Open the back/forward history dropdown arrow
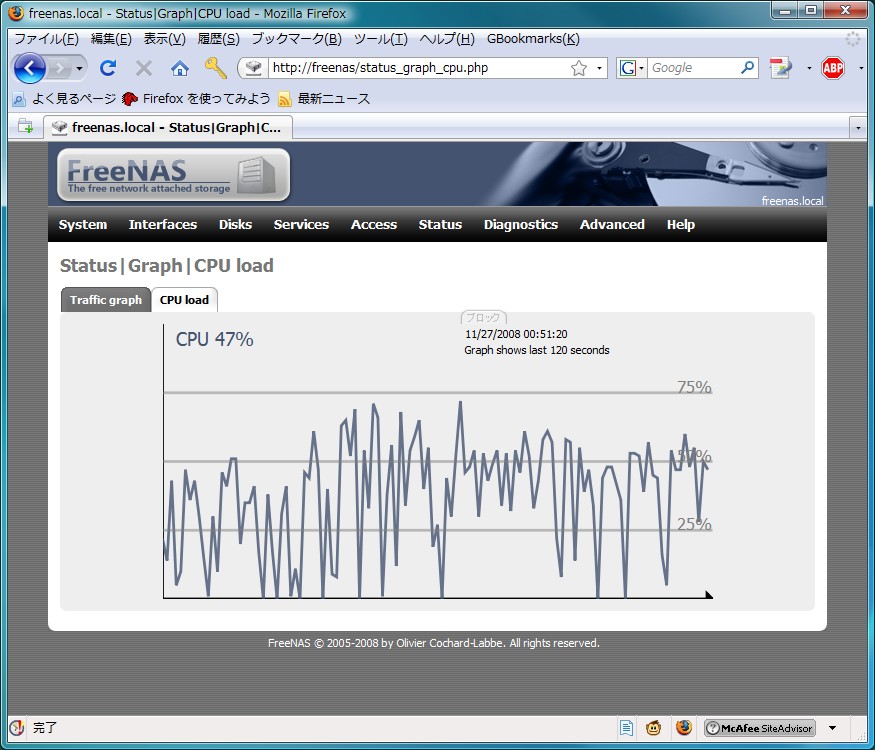 click(x=79, y=69)
